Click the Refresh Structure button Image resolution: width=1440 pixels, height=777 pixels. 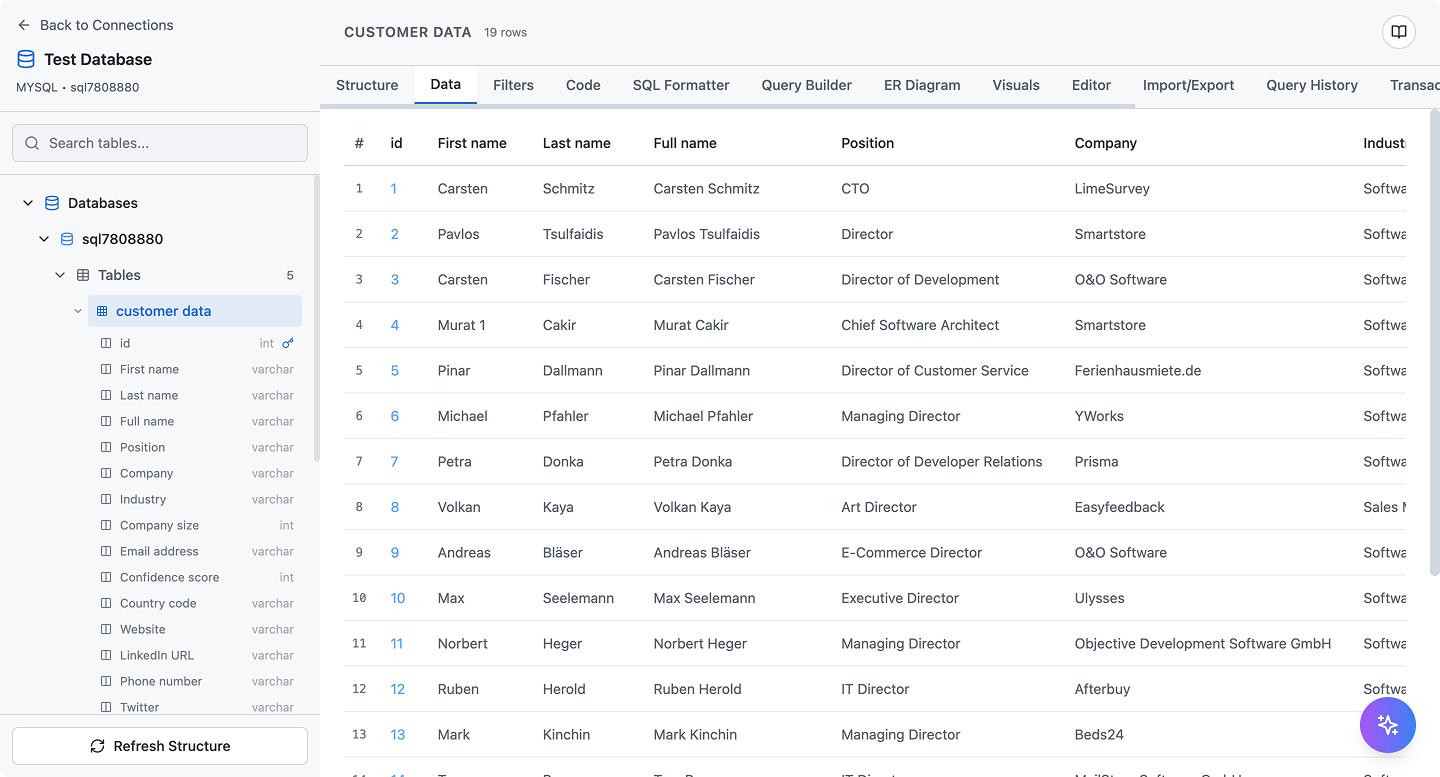click(x=159, y=746)
